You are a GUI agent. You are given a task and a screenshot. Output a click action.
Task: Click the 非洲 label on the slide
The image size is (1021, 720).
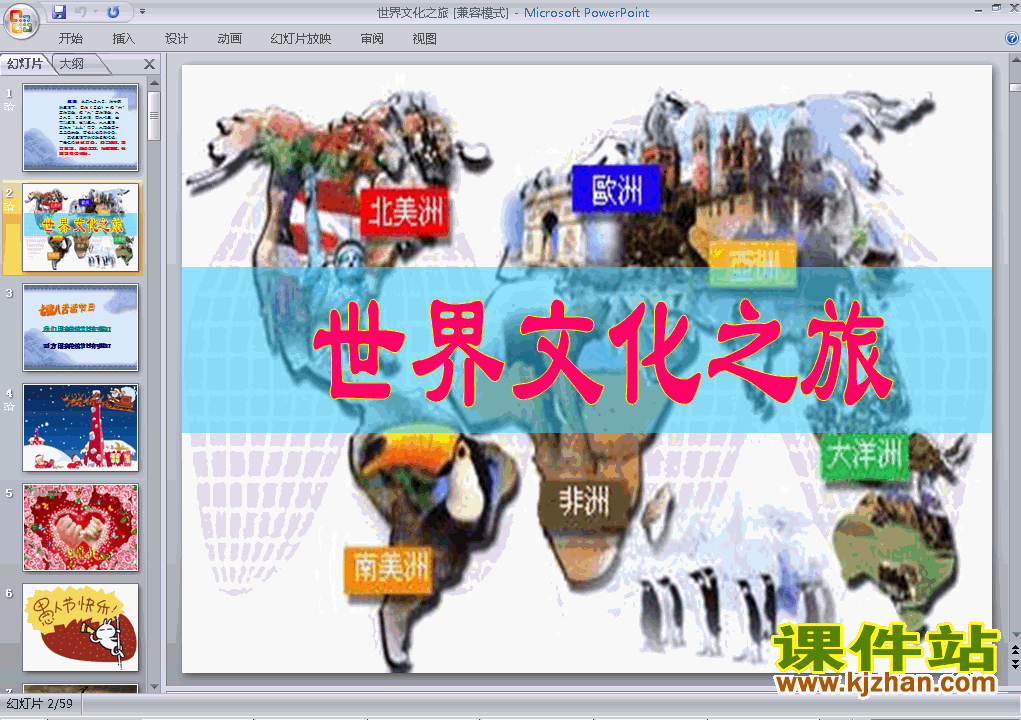click(584, 503)
